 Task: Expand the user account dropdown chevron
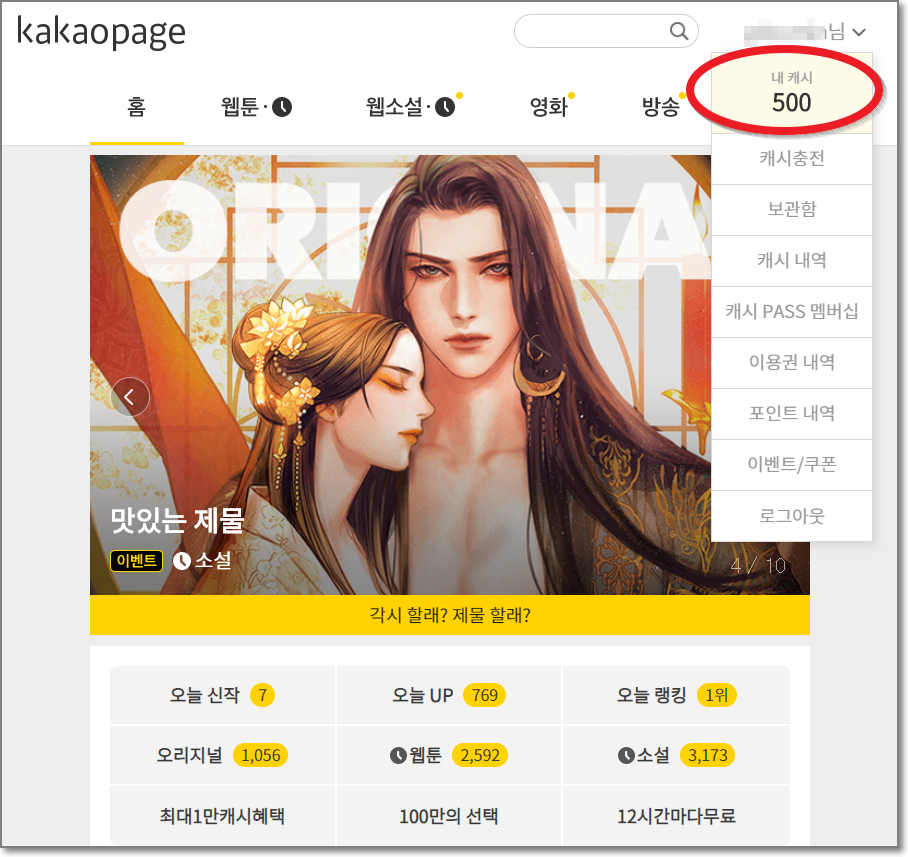coord(859,32)
